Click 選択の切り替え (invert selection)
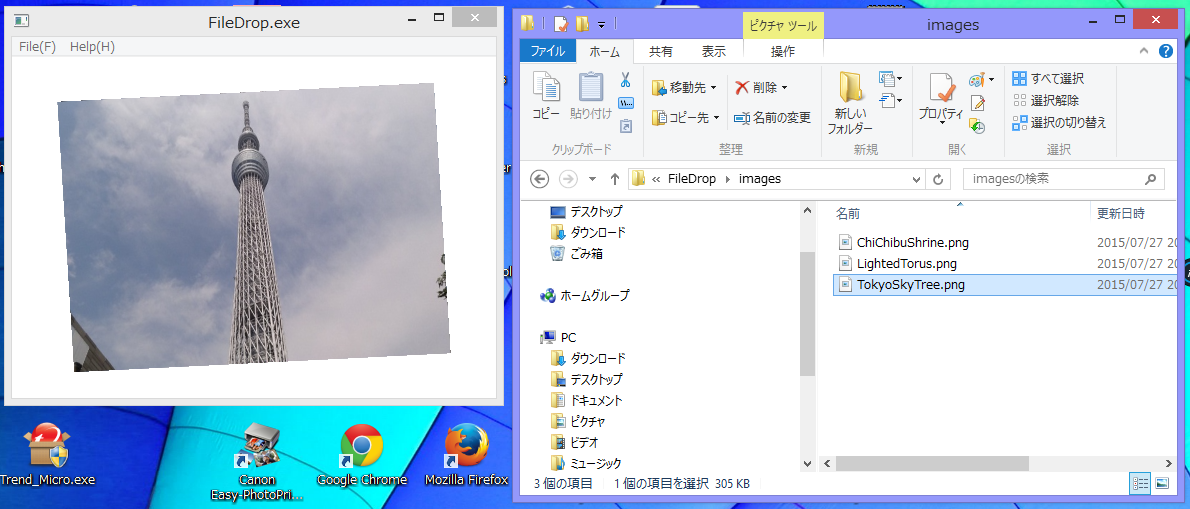This screenshot has height=509, width=1190. click(x=1059, y=122)
